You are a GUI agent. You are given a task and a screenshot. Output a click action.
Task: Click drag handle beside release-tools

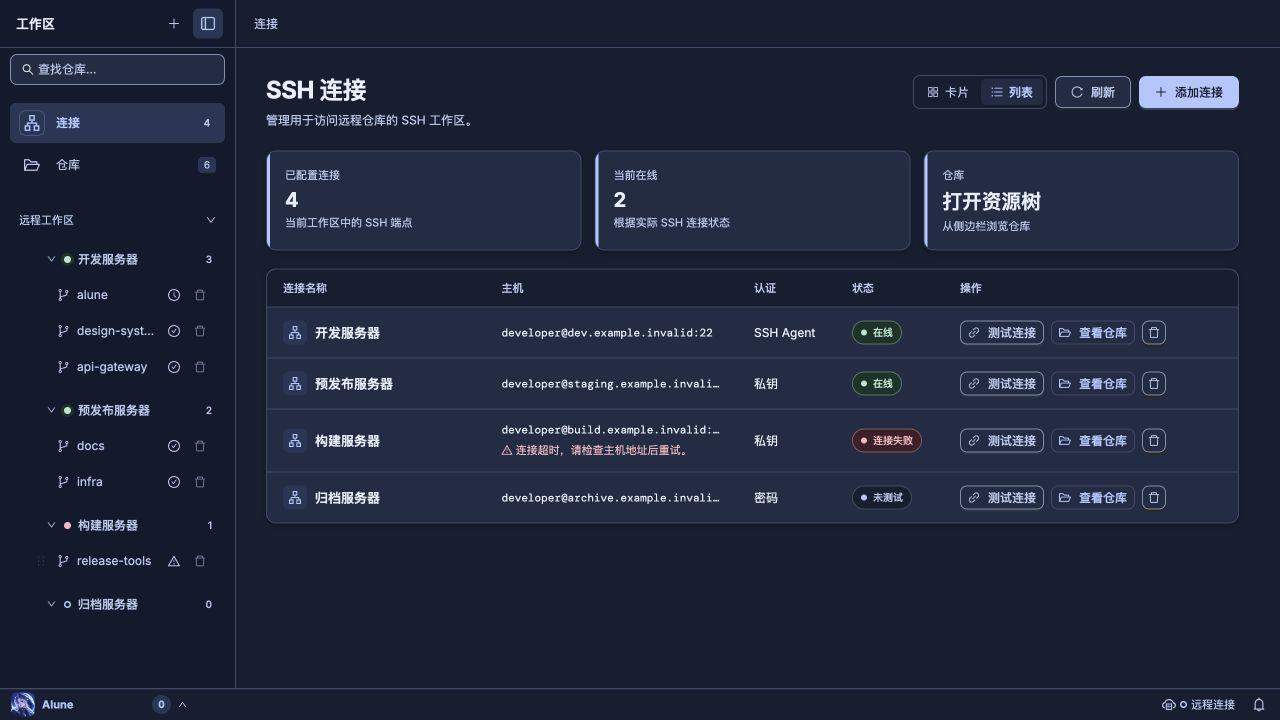click(x=41, y=561)
